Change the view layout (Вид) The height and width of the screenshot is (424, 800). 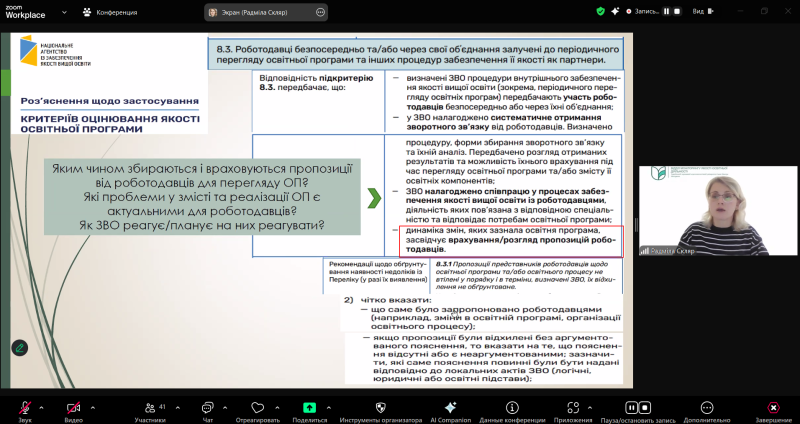[x=703, y=11]
